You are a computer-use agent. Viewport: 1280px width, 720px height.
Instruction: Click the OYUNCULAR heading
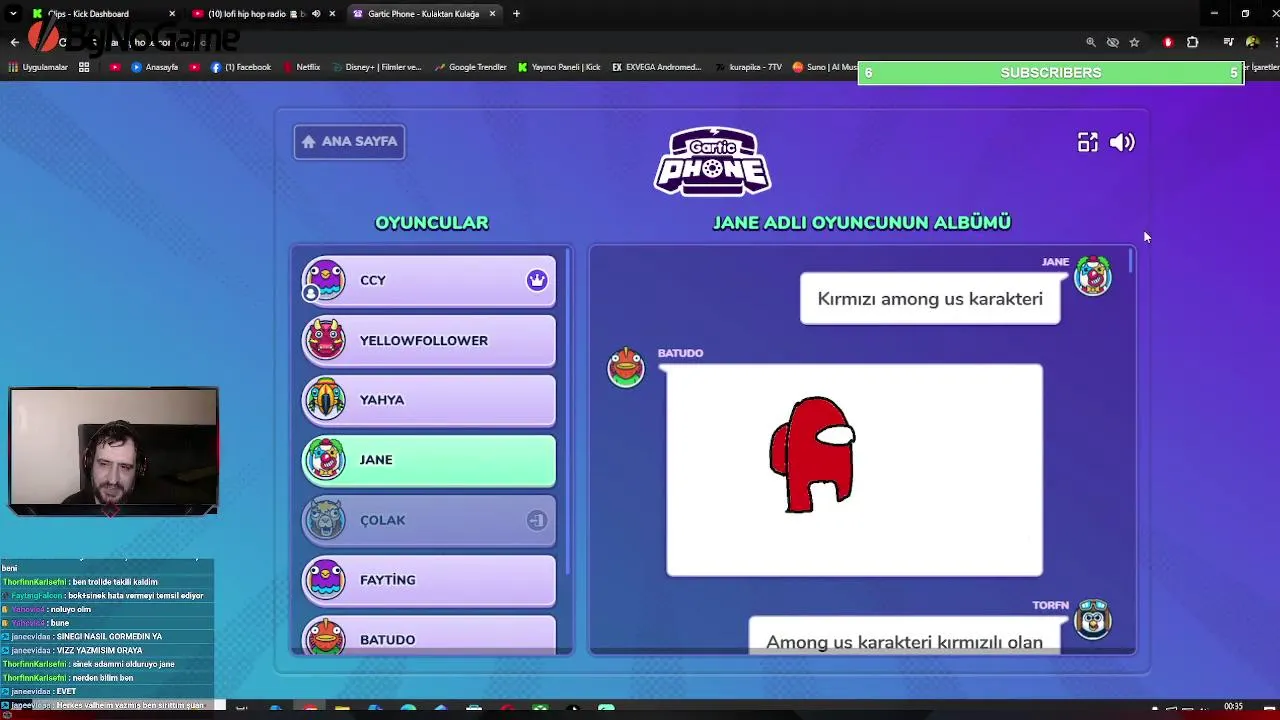431,223
